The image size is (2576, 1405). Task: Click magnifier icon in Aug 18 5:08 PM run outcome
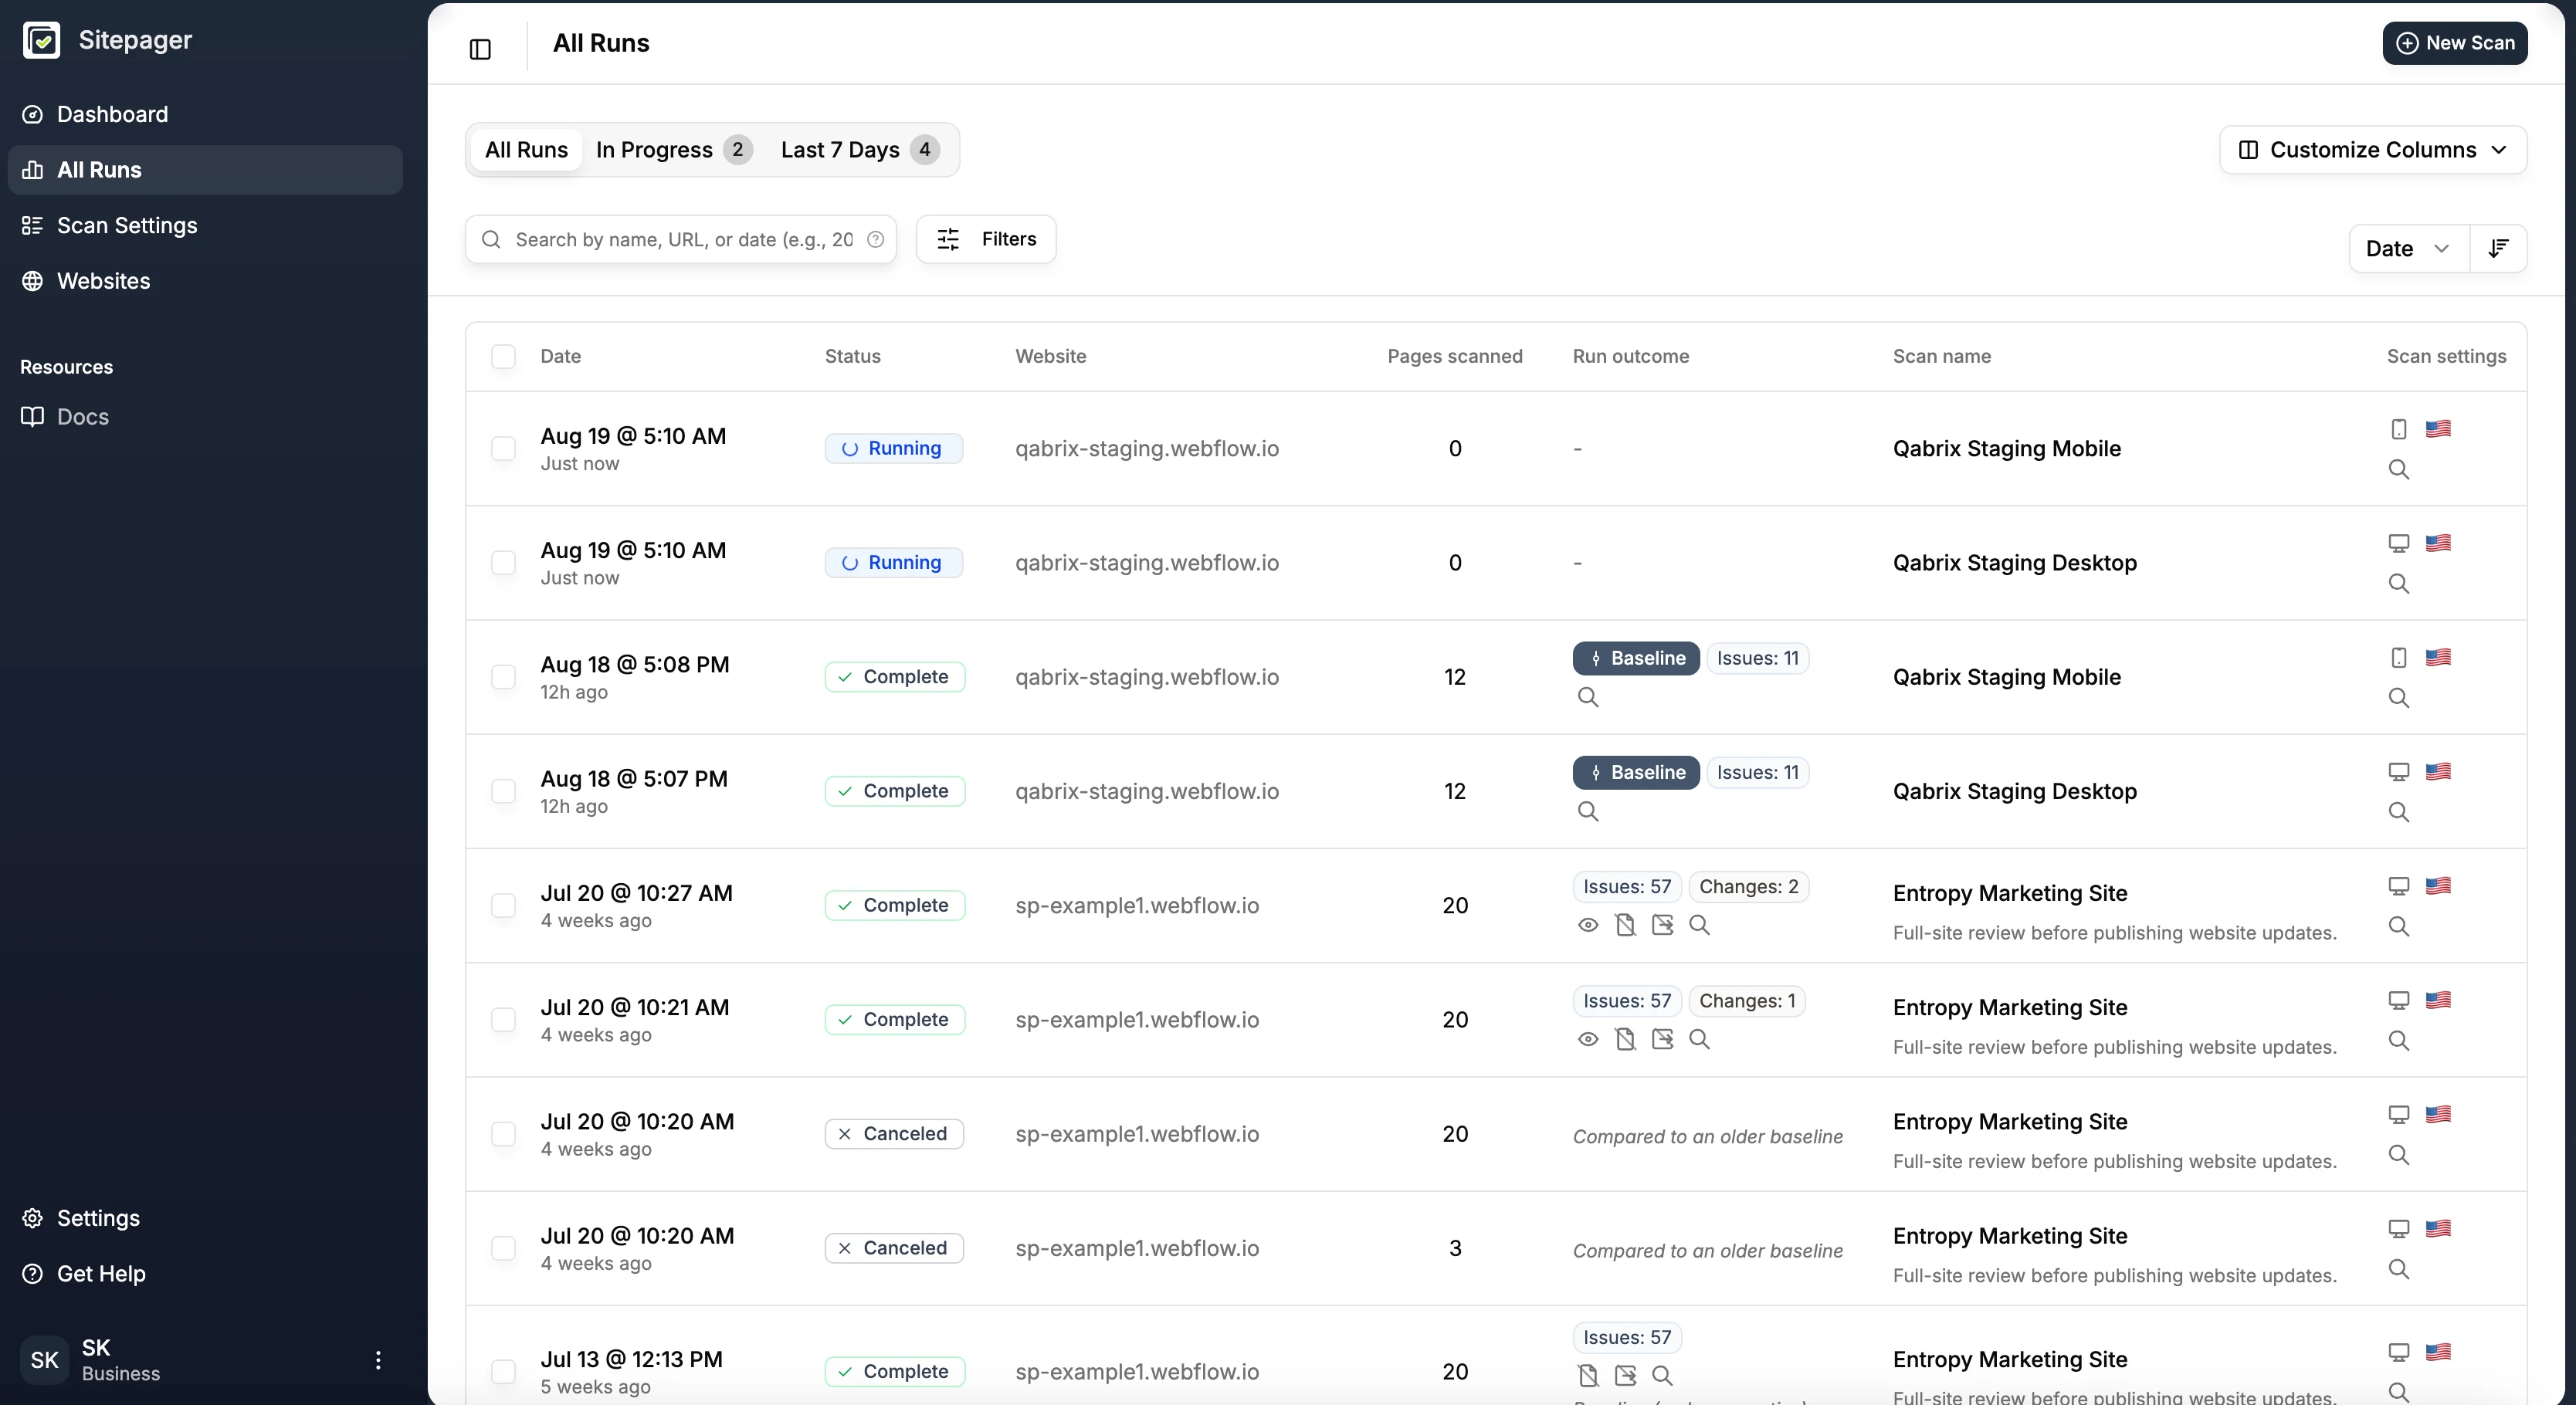1588,697
